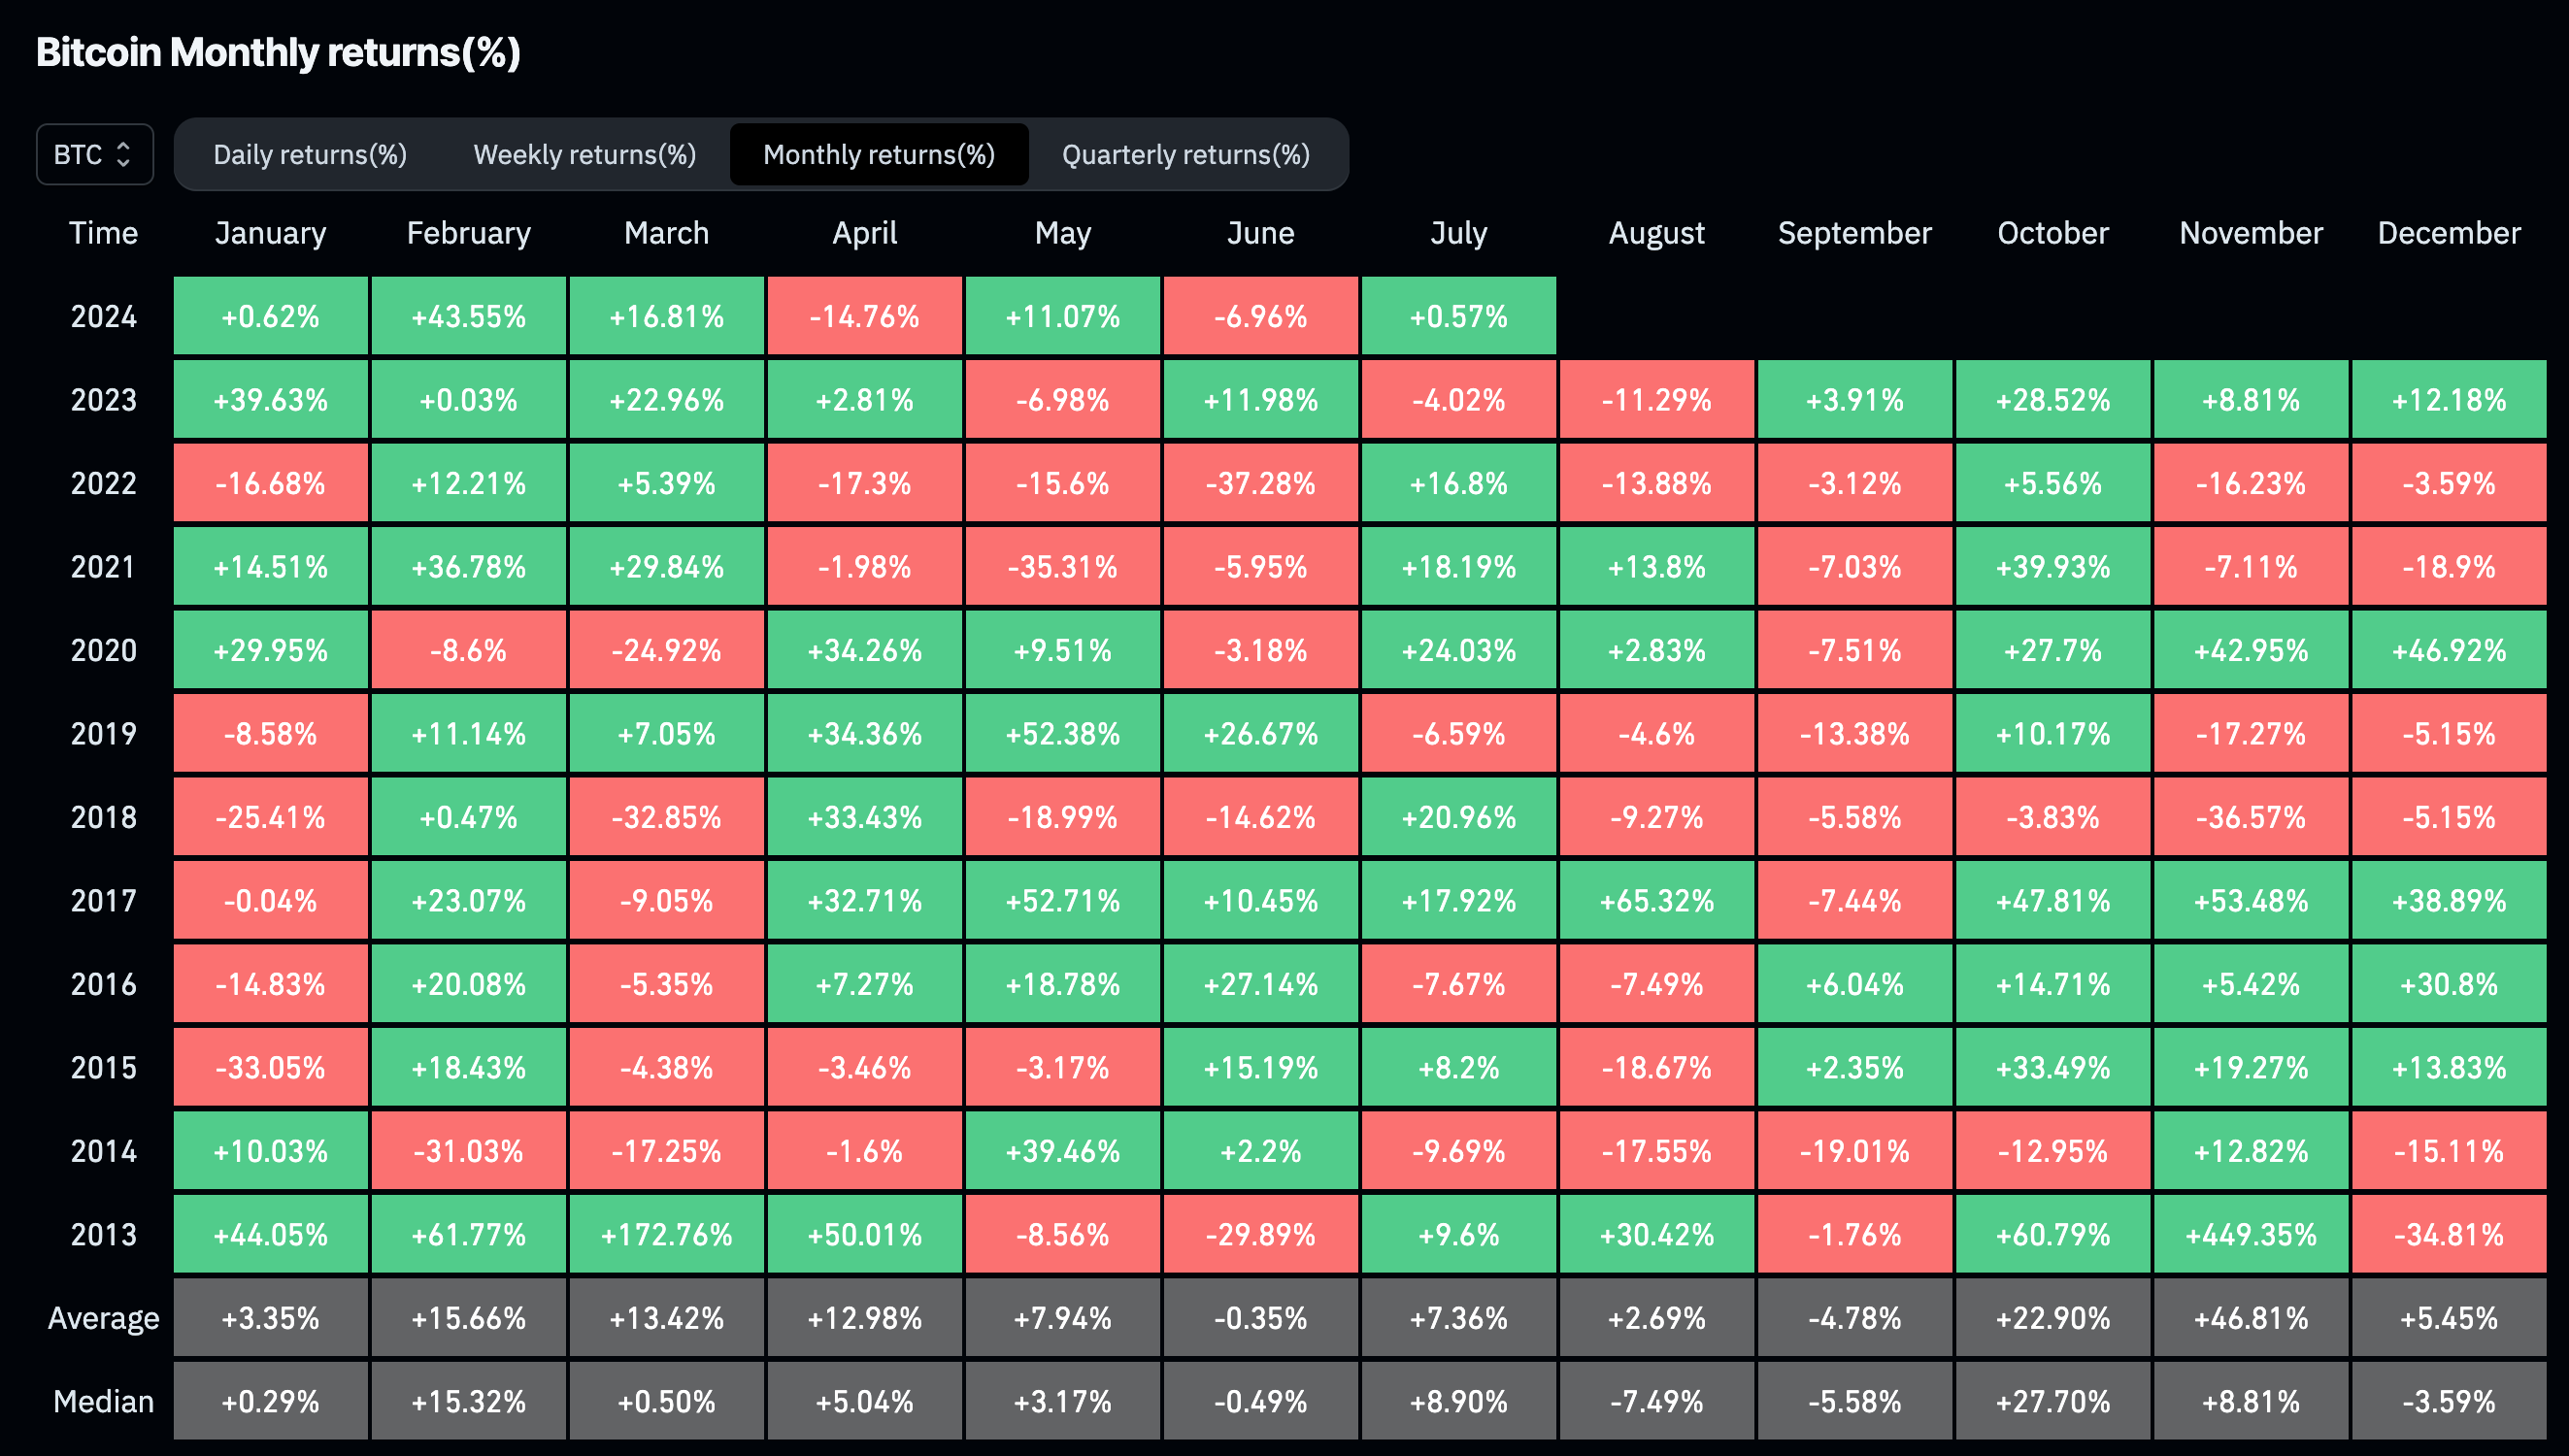This screenshot has height=1456, width=2569.
Task: Click the Median row label
Action: [x=103, y=1402]
